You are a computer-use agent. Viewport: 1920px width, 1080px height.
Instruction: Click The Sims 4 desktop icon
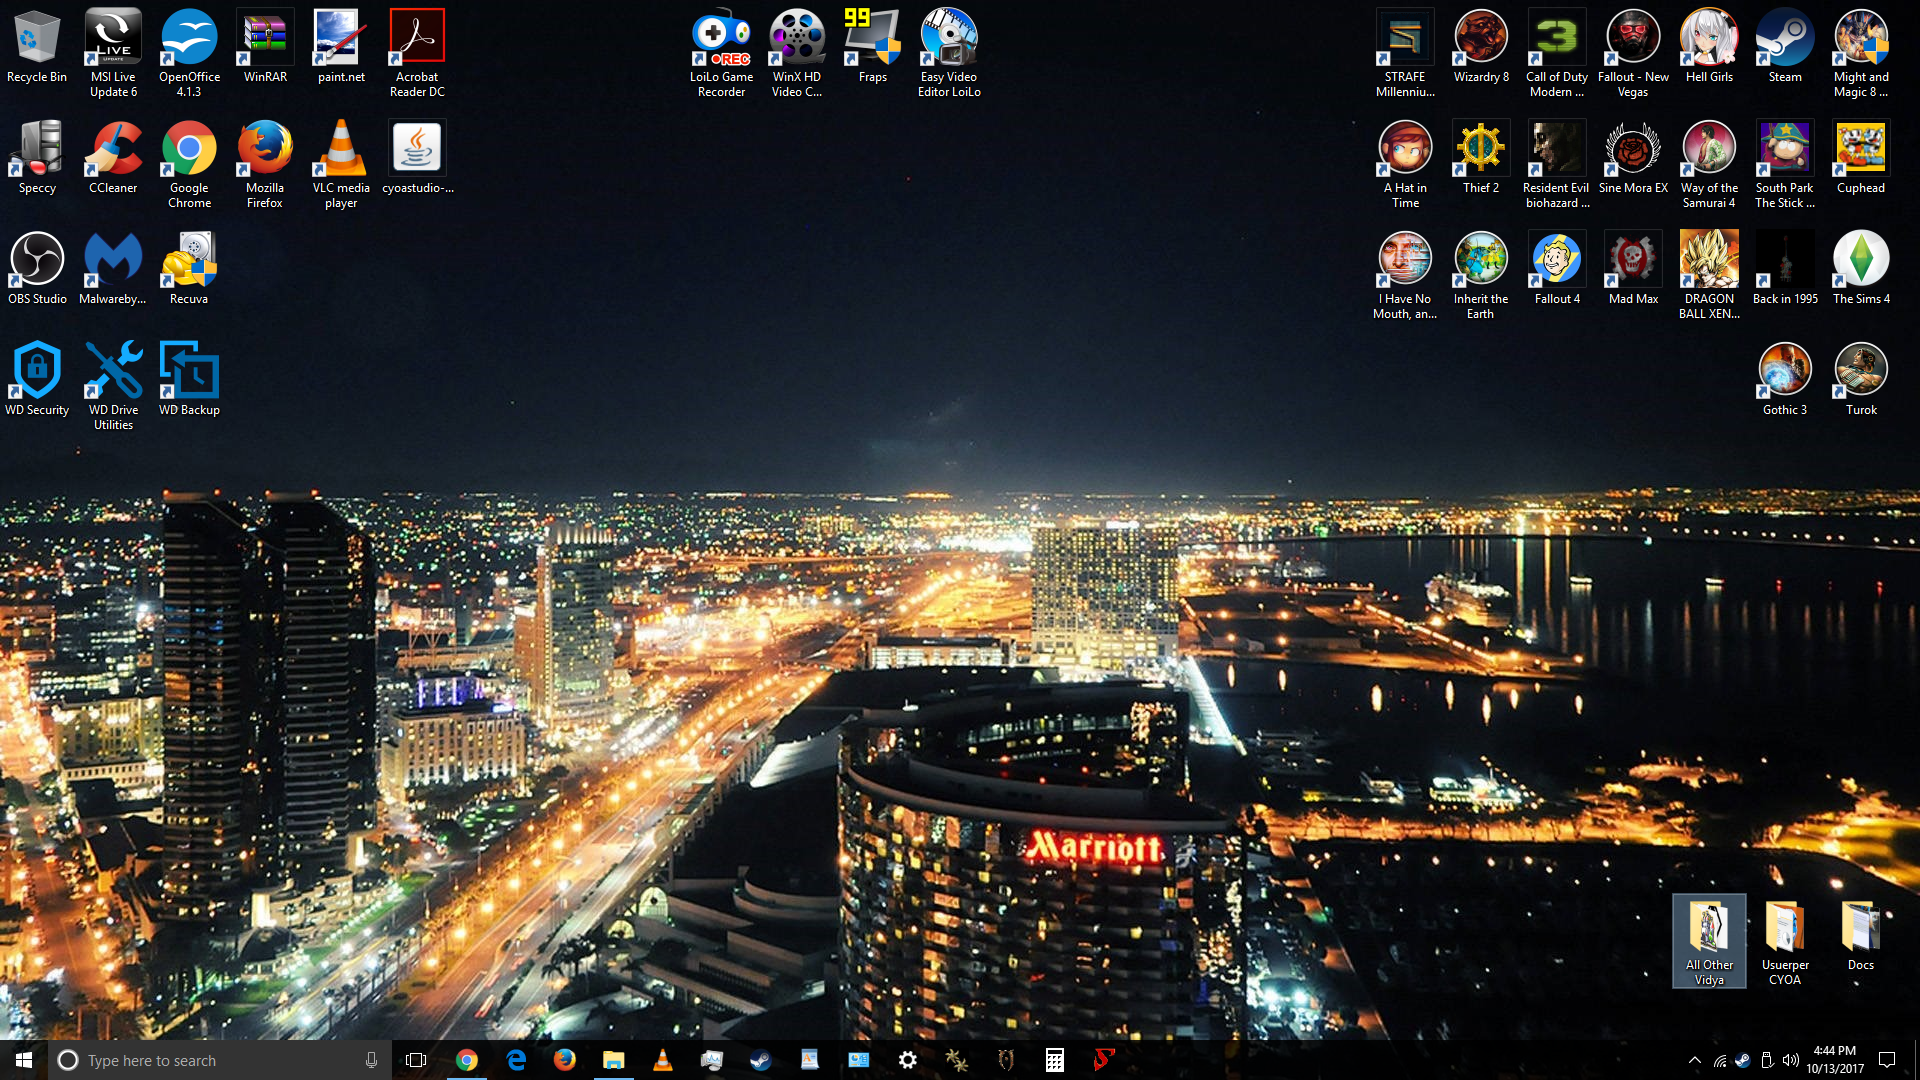click(x=1861, y=269)
